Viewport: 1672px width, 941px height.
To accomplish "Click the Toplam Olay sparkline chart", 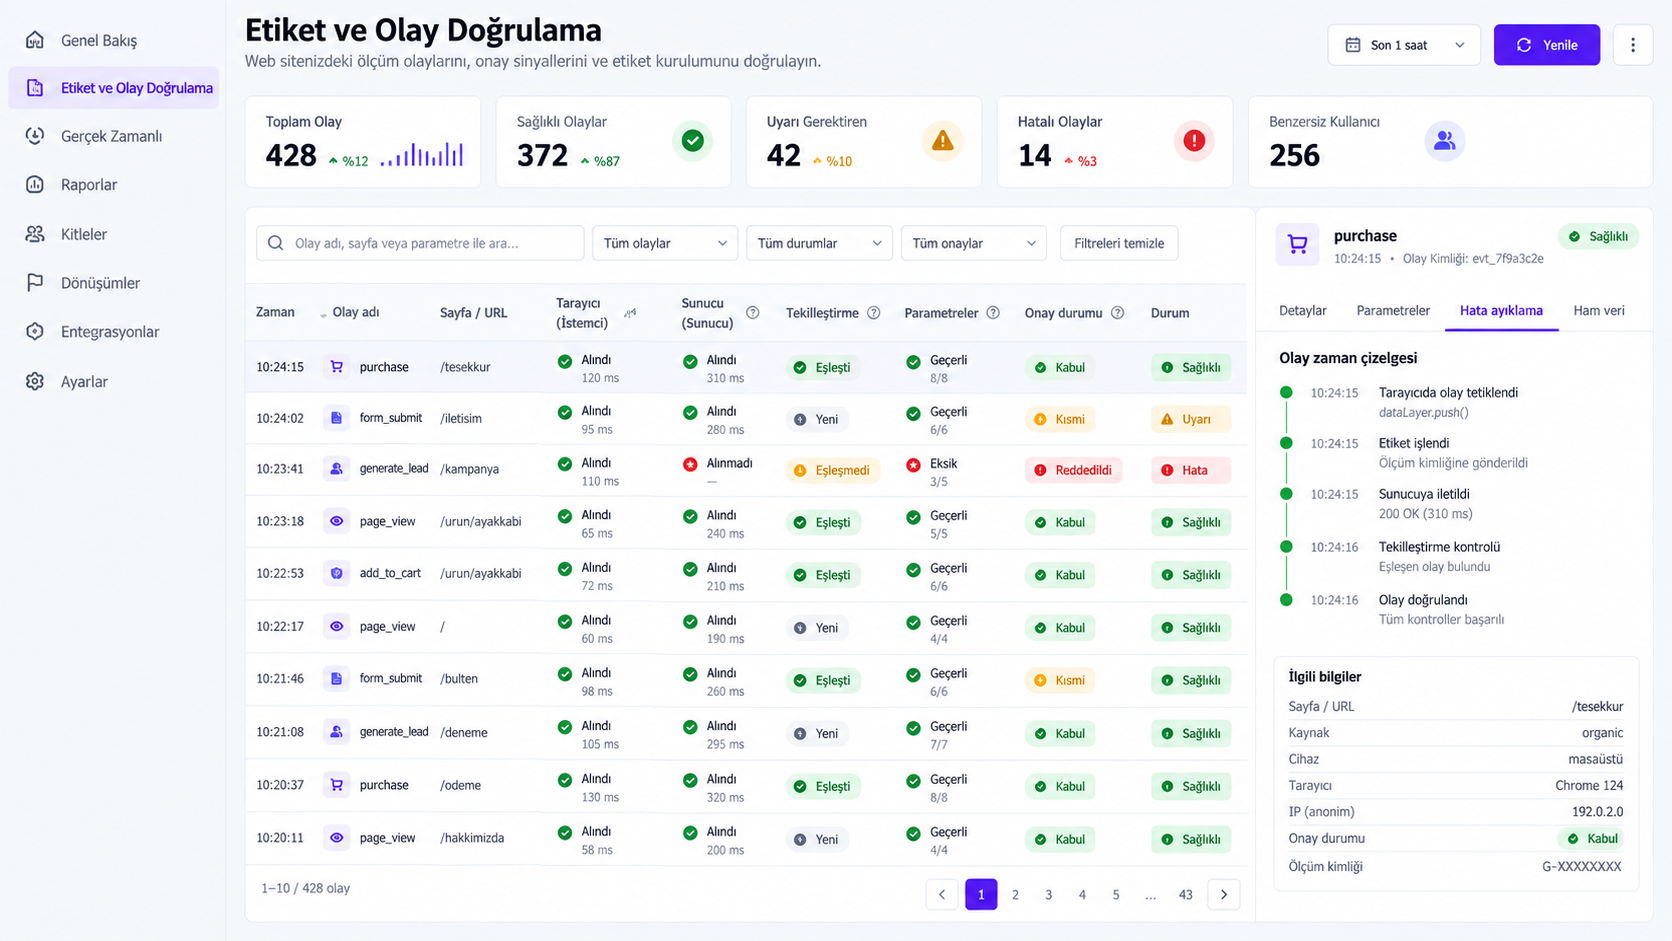I will (422, 154).
